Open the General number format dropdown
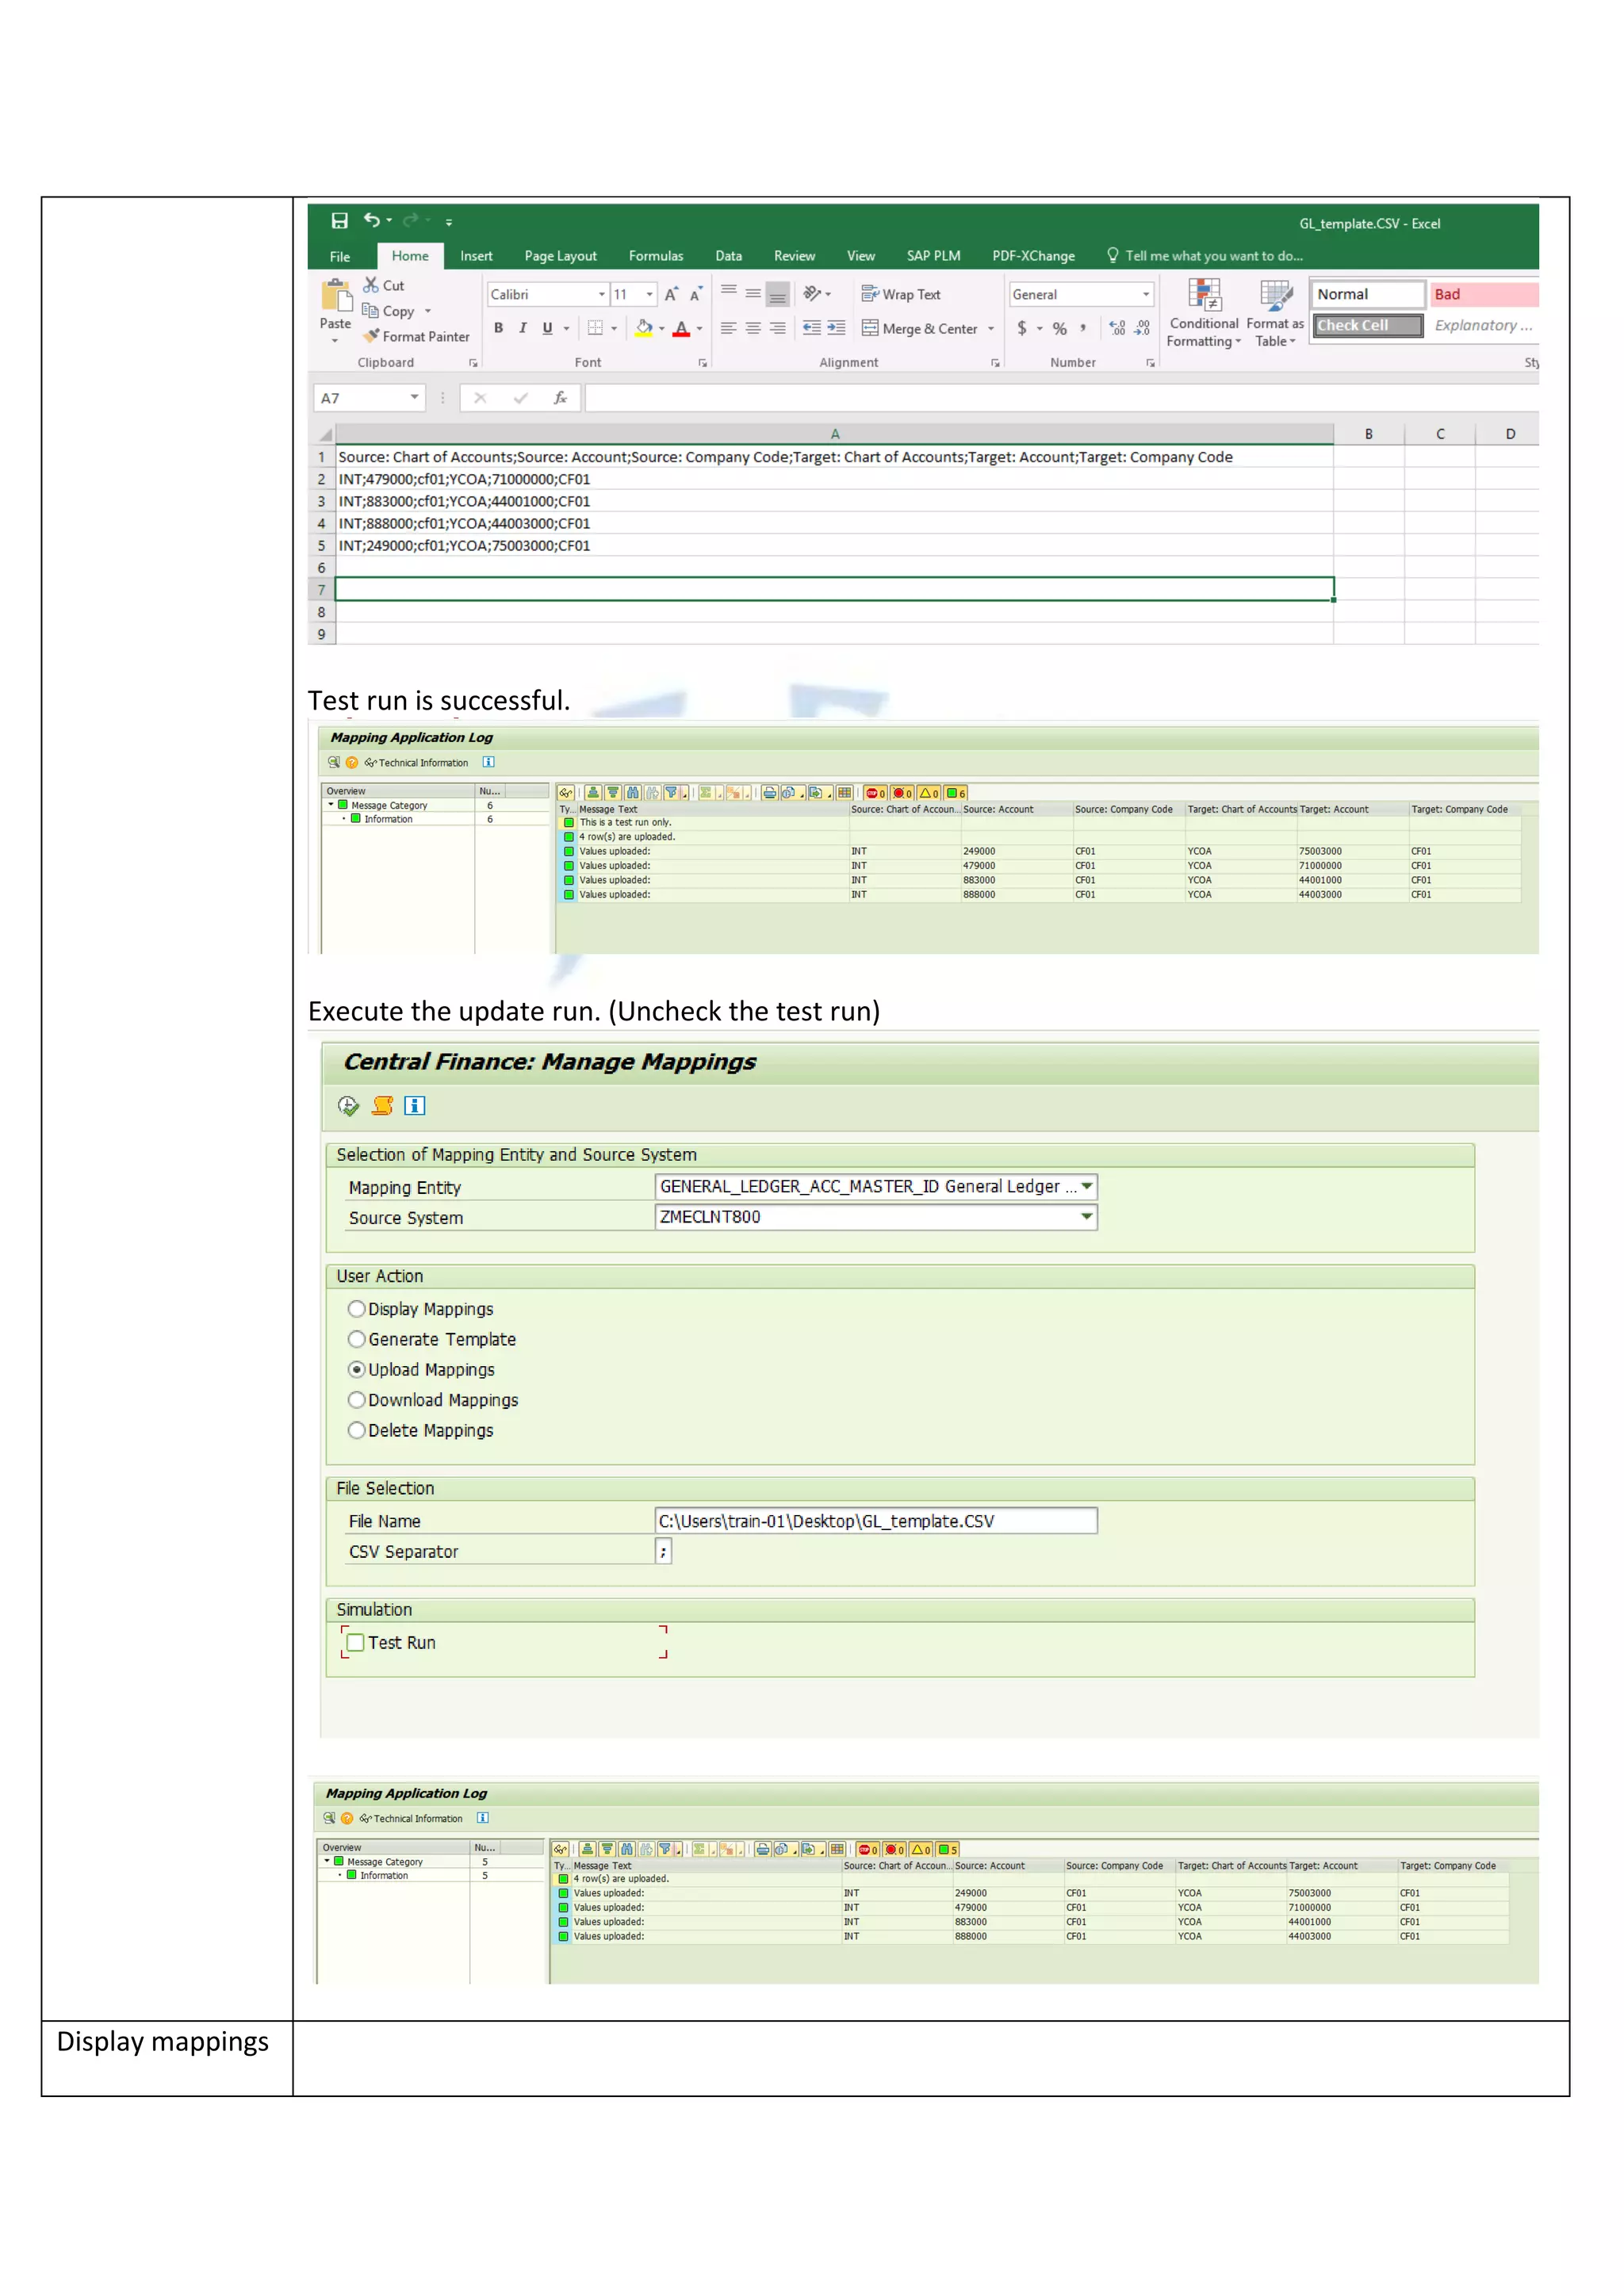The height and width of the screenshot is (2296, 1624). point(1146,294)
